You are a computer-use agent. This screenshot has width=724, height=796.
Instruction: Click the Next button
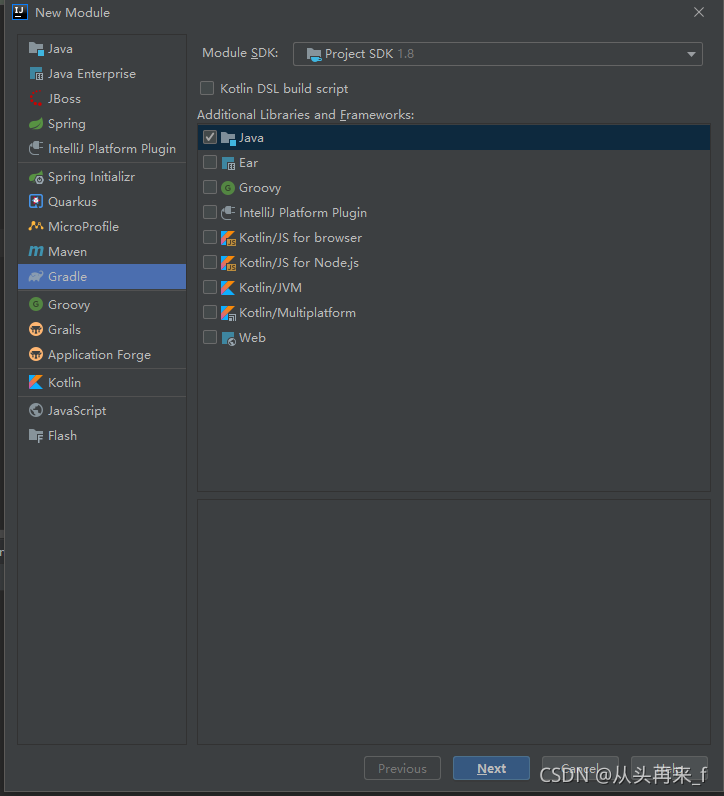pyautogui.click(x=491, y=769)
